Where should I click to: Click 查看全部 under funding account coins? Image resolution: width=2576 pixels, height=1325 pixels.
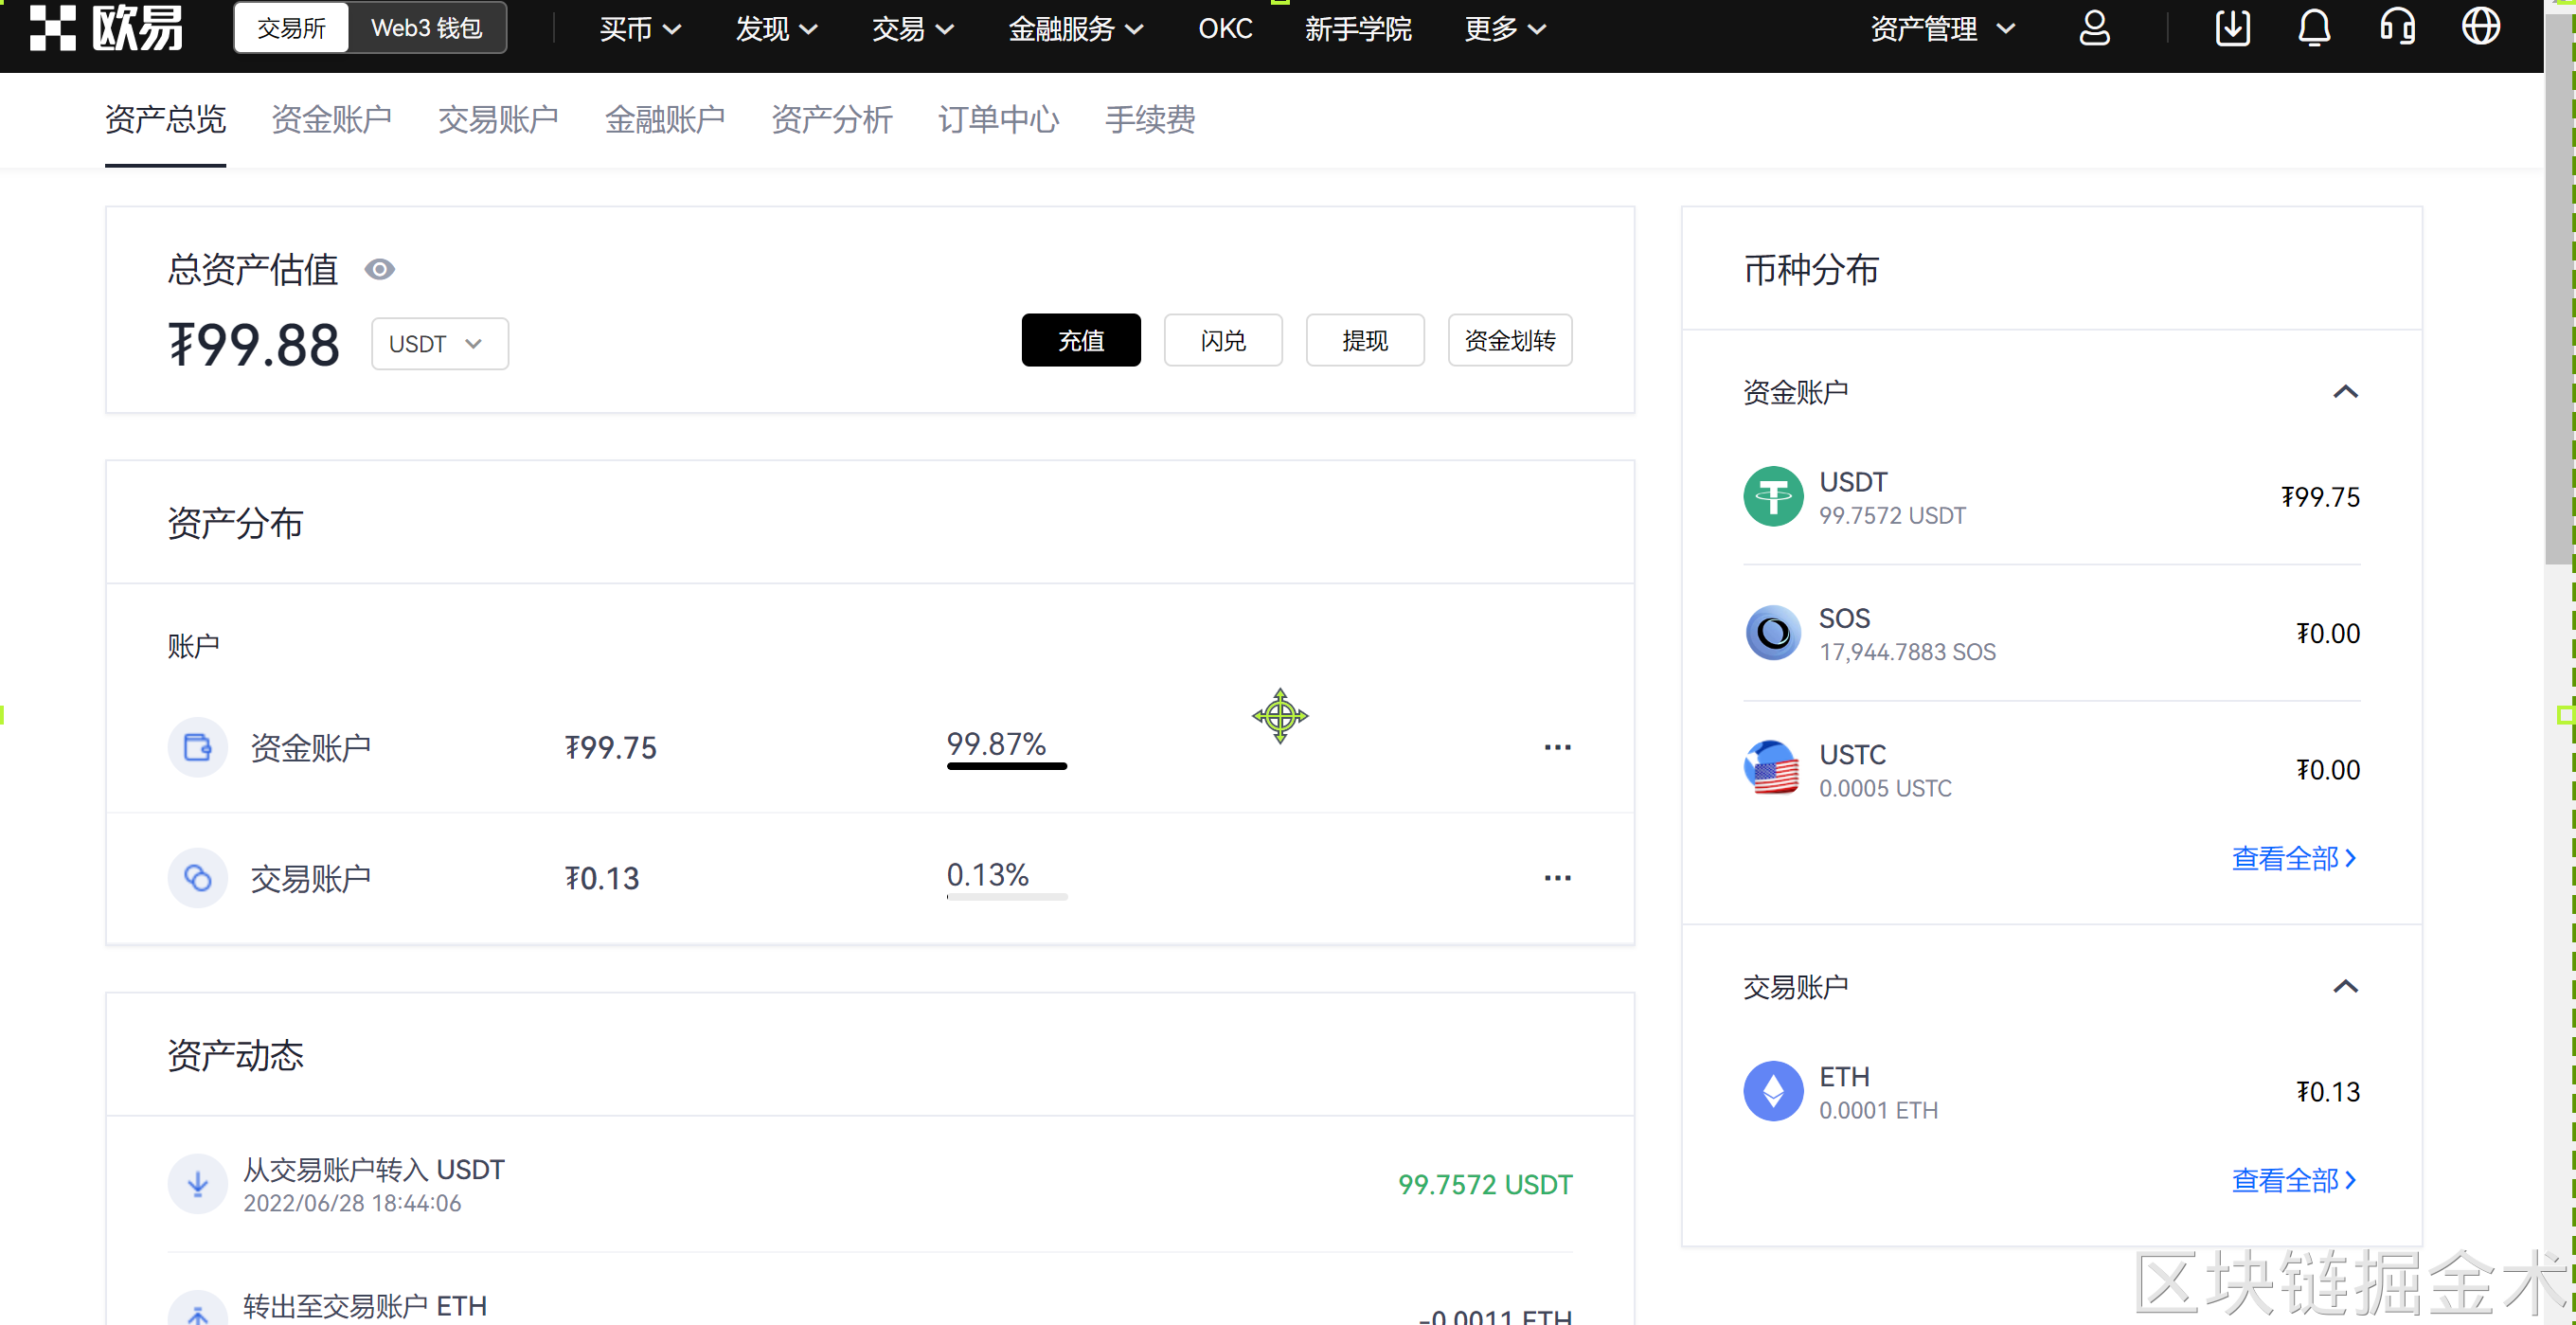(2293, 858)
